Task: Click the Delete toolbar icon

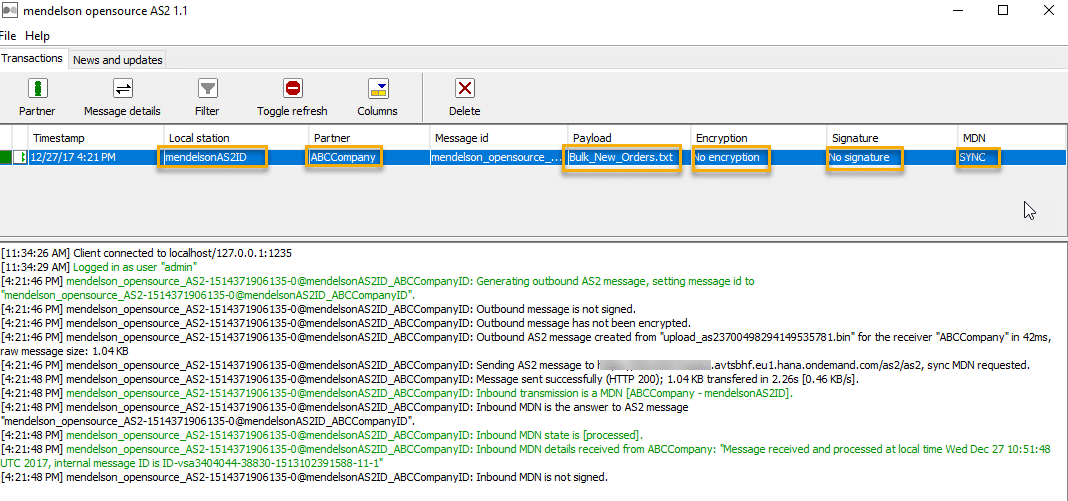Action: tap(464, 89)
